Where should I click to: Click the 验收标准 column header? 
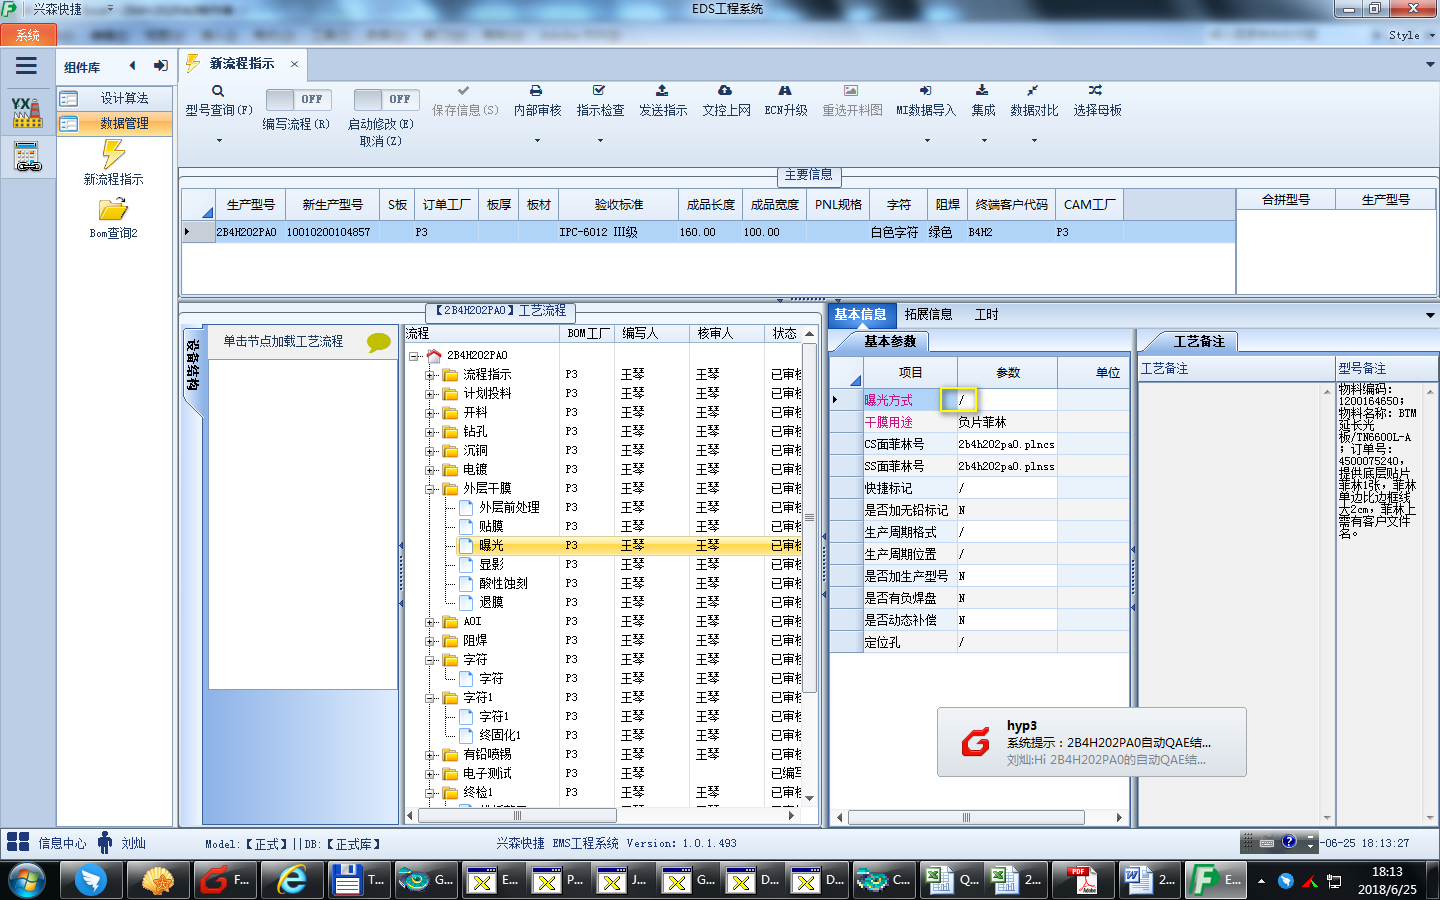618,204
